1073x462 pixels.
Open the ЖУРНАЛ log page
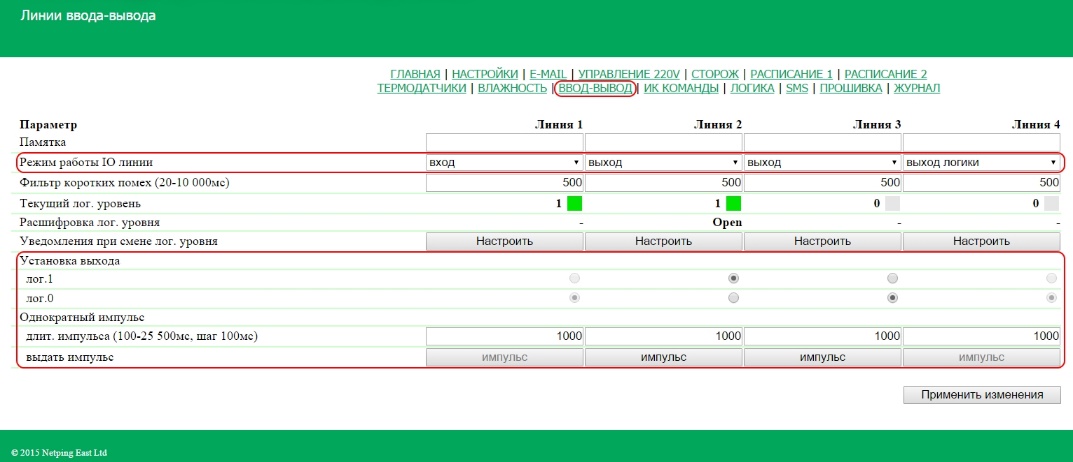(916, 88)
